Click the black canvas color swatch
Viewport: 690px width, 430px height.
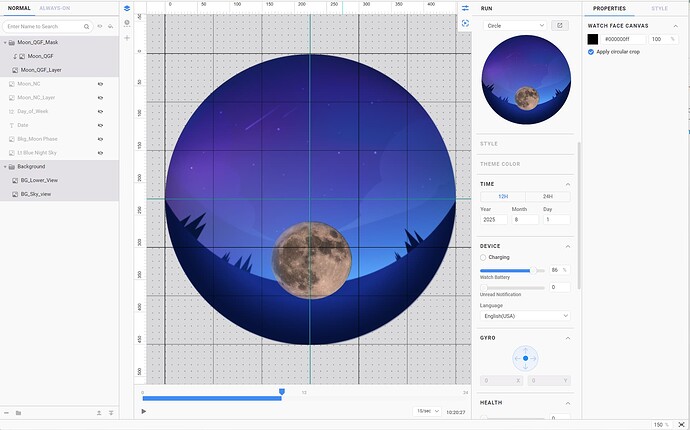coord(593,39)
